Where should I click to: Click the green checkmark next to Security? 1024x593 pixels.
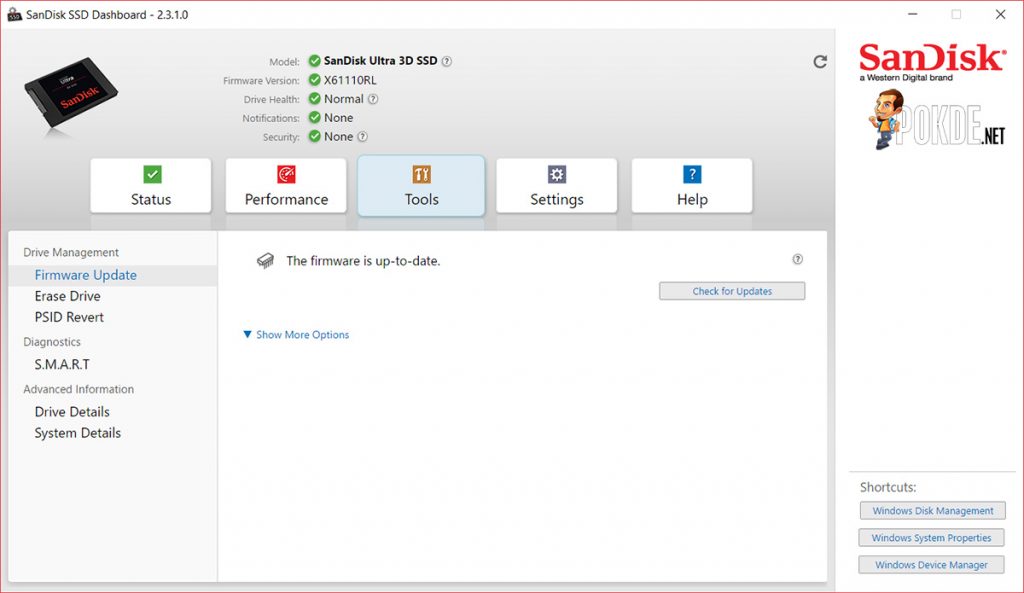[x=315, y=136]
